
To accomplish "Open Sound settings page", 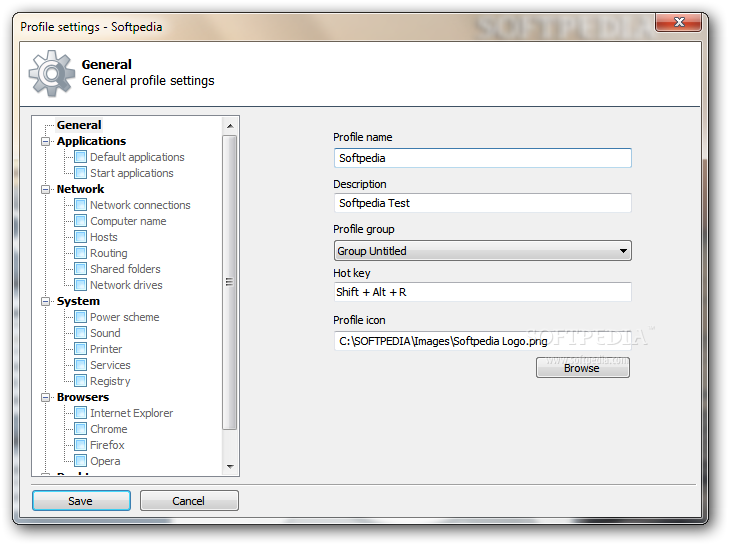I will point(105,333).
